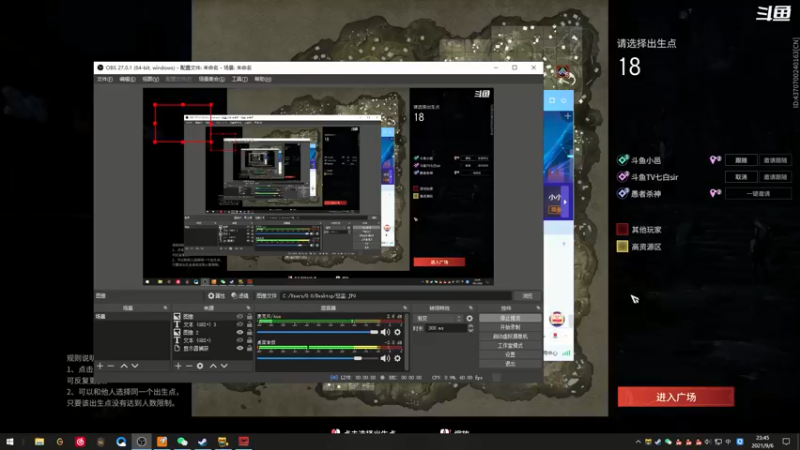Open transition properties gear beside 渐变
Screen dimensions: 800x450
[x=469, y=318]
